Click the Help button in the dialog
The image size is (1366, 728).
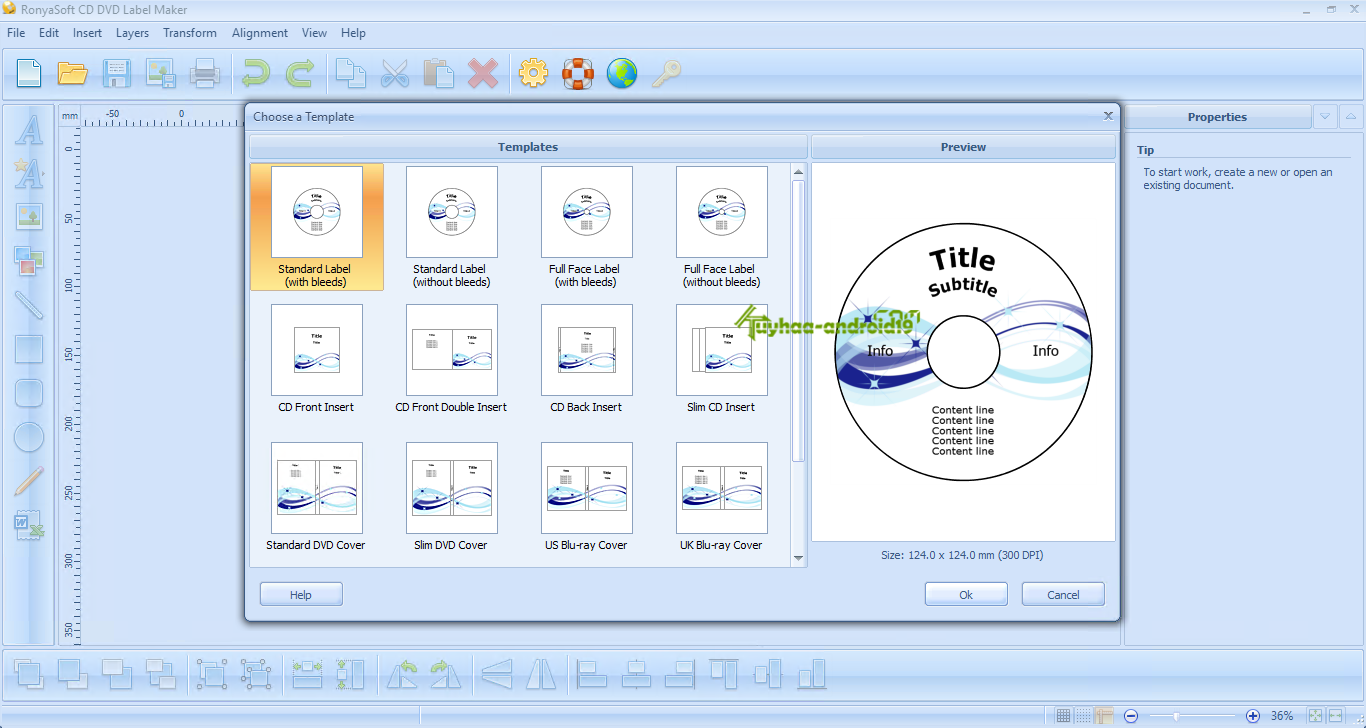click(x=301, y=594)
